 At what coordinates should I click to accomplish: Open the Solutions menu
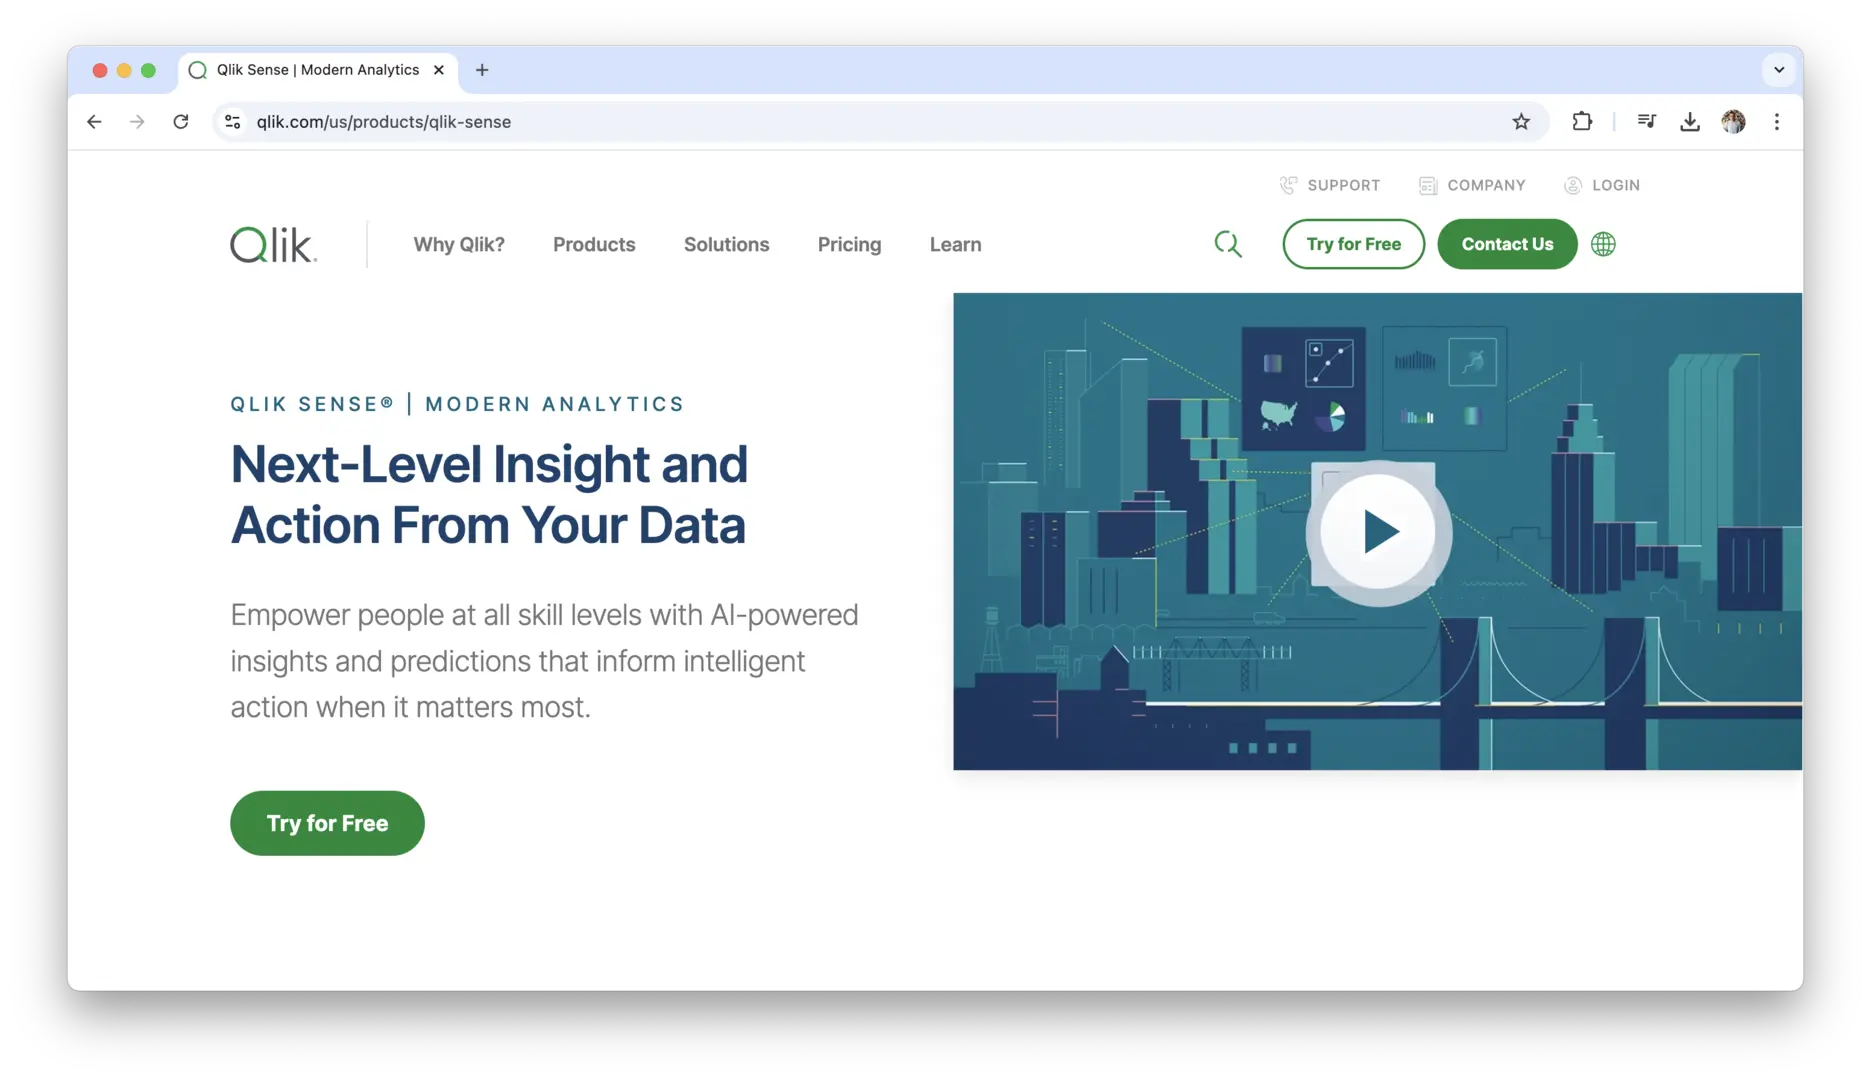(x=727, y=245)
